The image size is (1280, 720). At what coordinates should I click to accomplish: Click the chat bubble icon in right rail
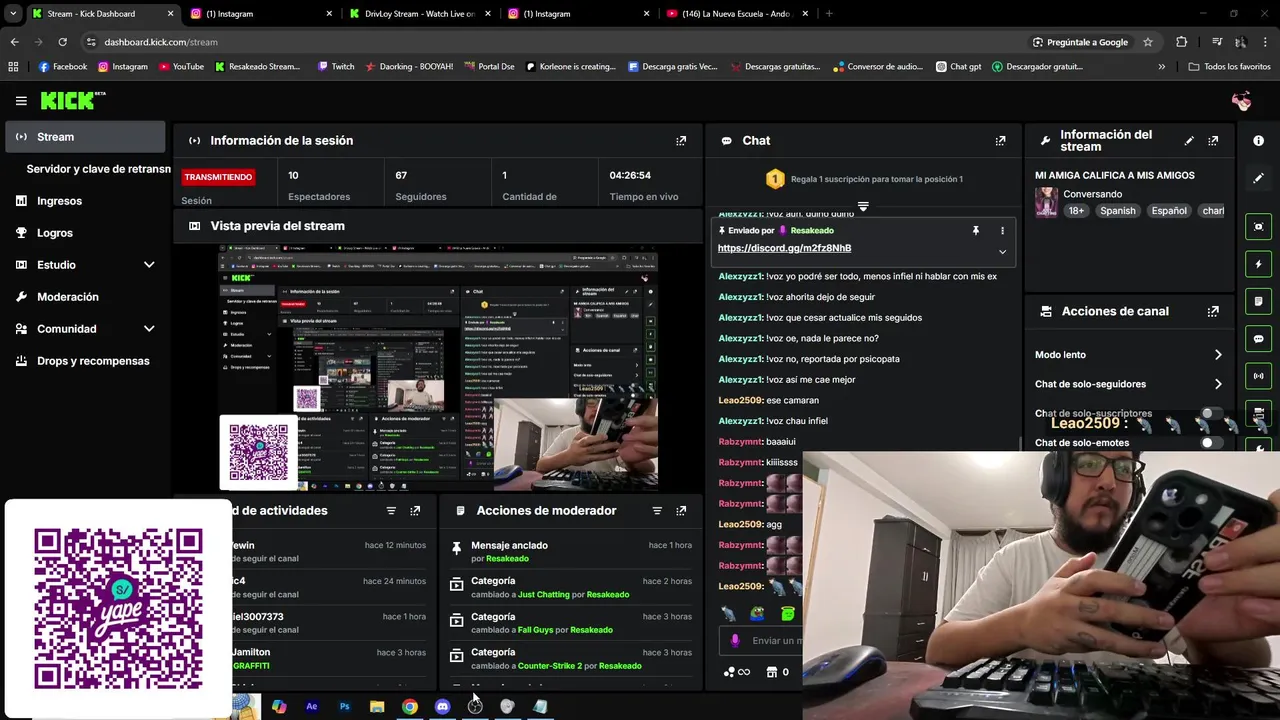coord(1258,339)
